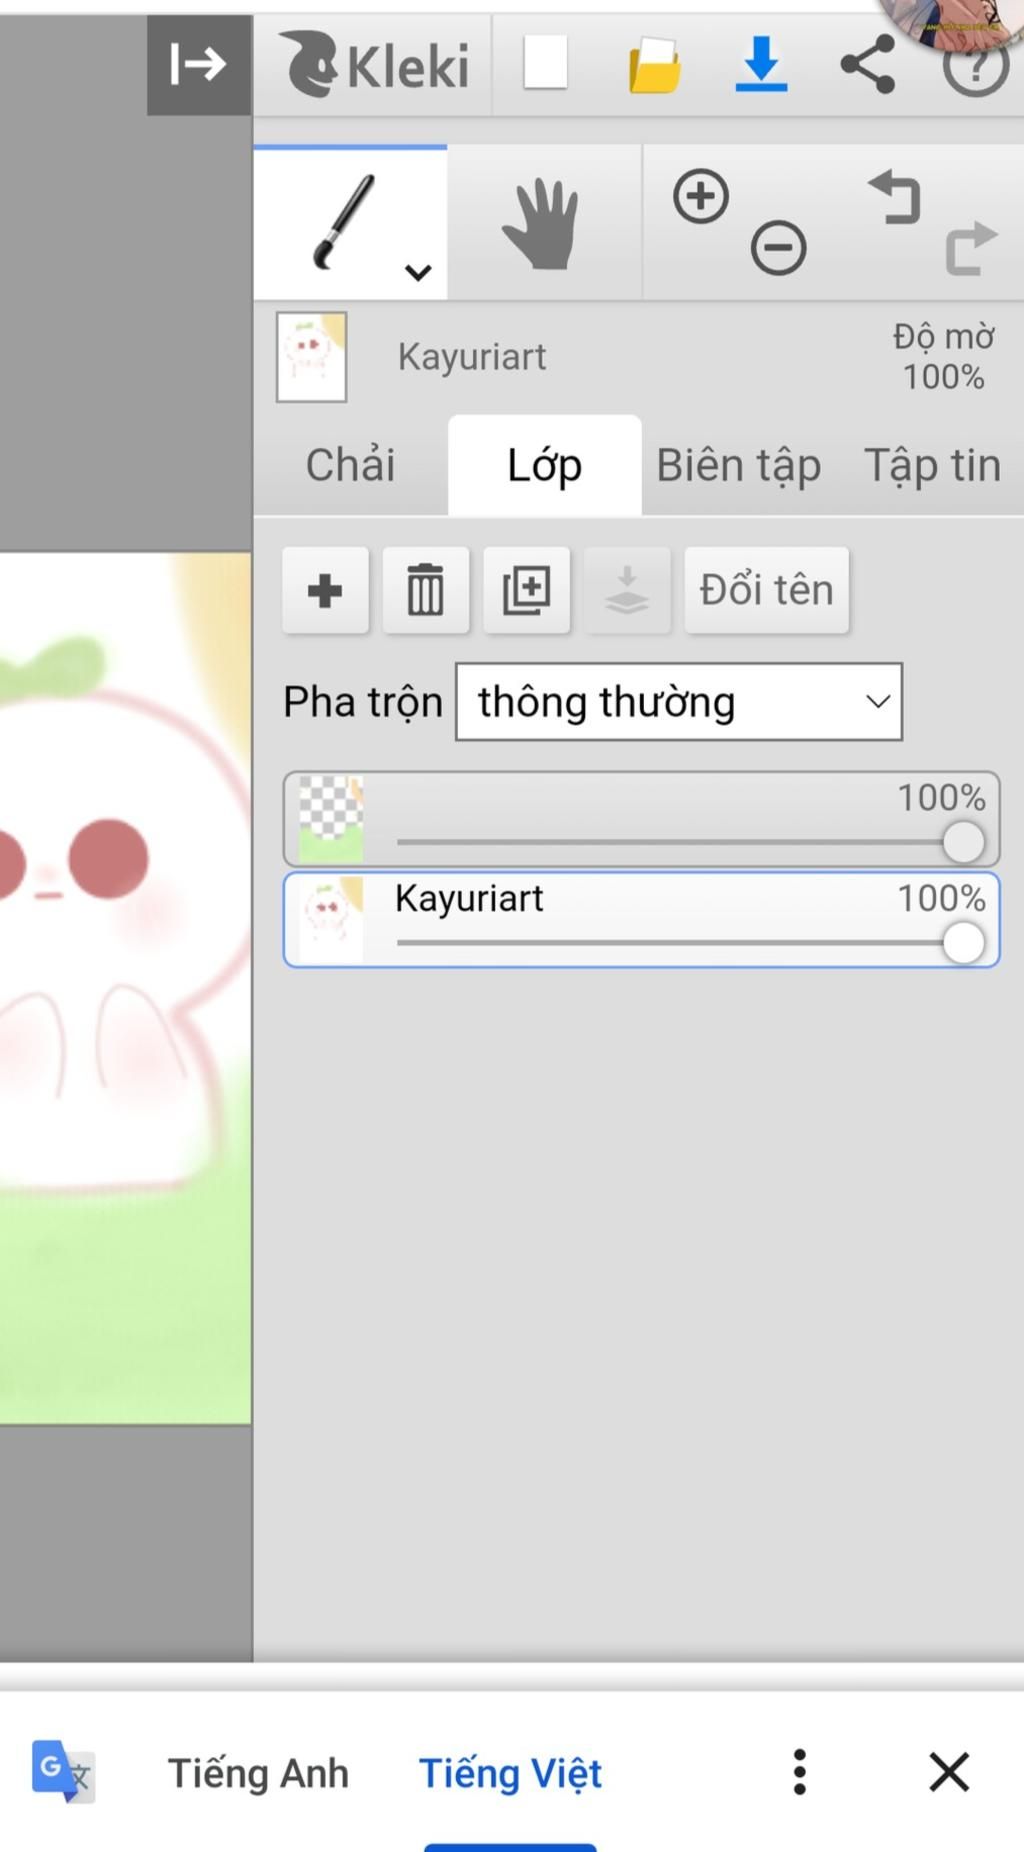Switch to the Chải tab
Viewport: 1024px width, 1852px height.
coord(350,465)
